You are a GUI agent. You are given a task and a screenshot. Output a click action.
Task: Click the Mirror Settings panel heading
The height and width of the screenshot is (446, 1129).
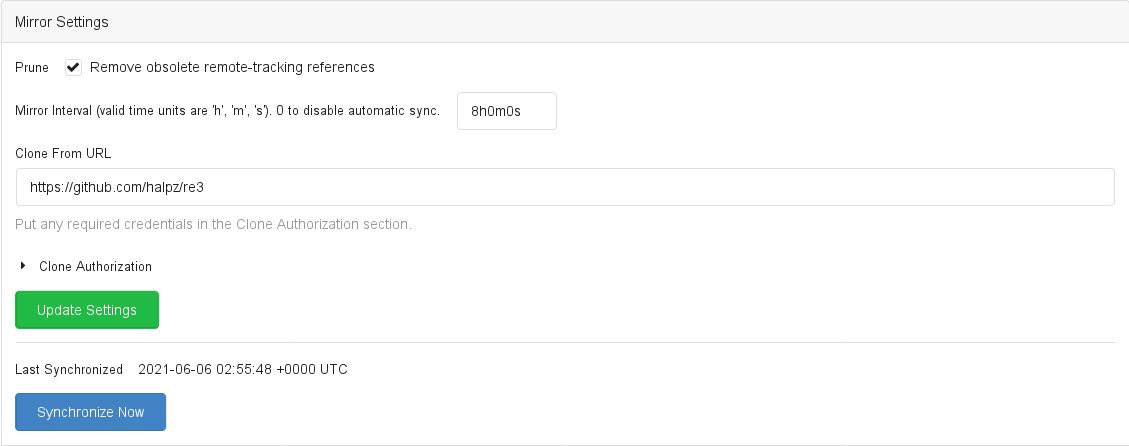[x=62, y=21]
